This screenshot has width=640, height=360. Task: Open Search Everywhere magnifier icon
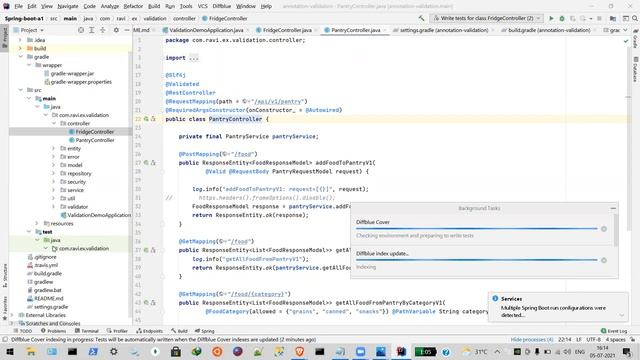pos(635,18)
